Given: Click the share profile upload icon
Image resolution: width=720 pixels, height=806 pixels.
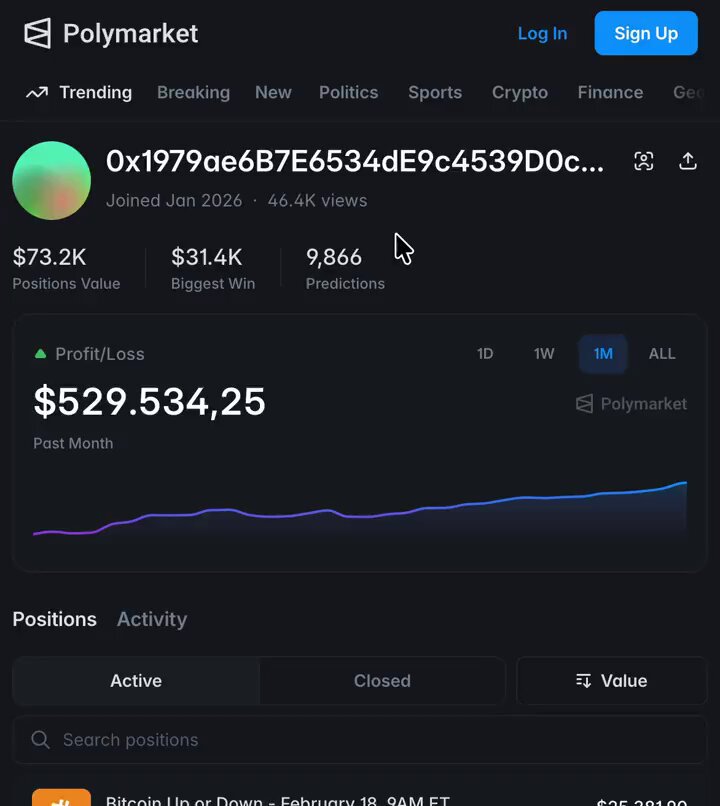Looking at the screenshot, I should pos(687,160).
